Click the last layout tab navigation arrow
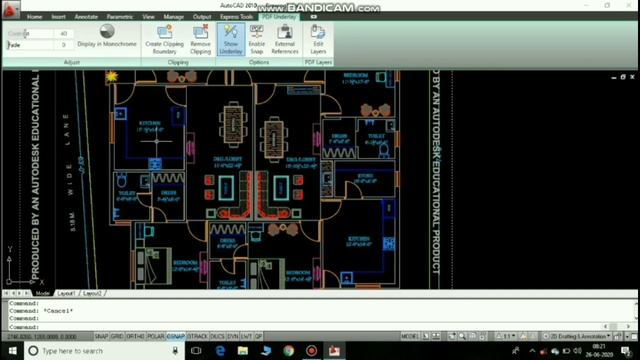Image resolution: width=640 pixels, height=360 pixels. coord(27,293)
